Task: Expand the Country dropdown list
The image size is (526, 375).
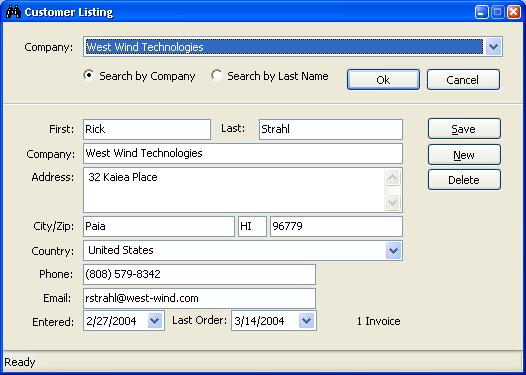Action: coord(393,251)
